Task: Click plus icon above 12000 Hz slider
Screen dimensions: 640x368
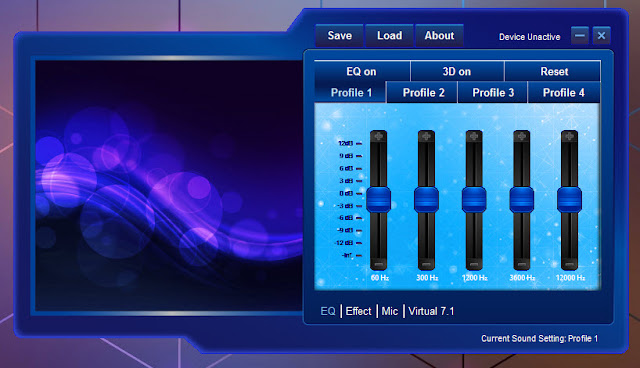Action: [x=569, y=136]
